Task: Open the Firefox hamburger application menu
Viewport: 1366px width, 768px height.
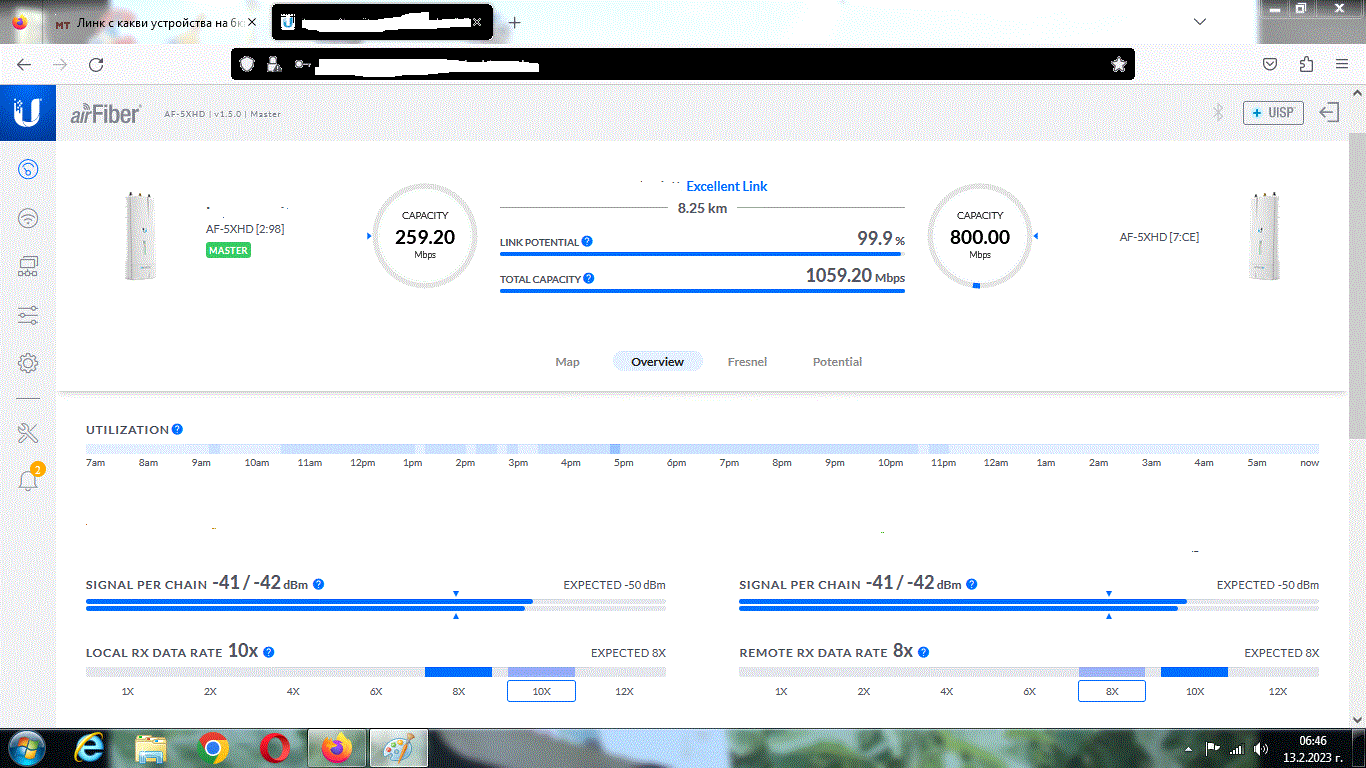Action: pos(1342,64)
